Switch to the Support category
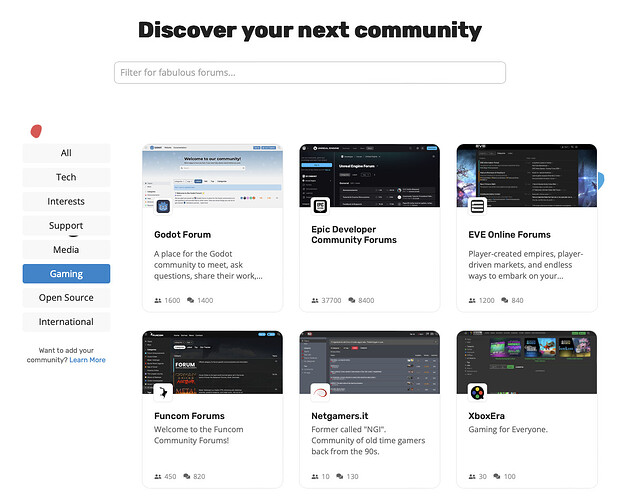 coord(66,225)
